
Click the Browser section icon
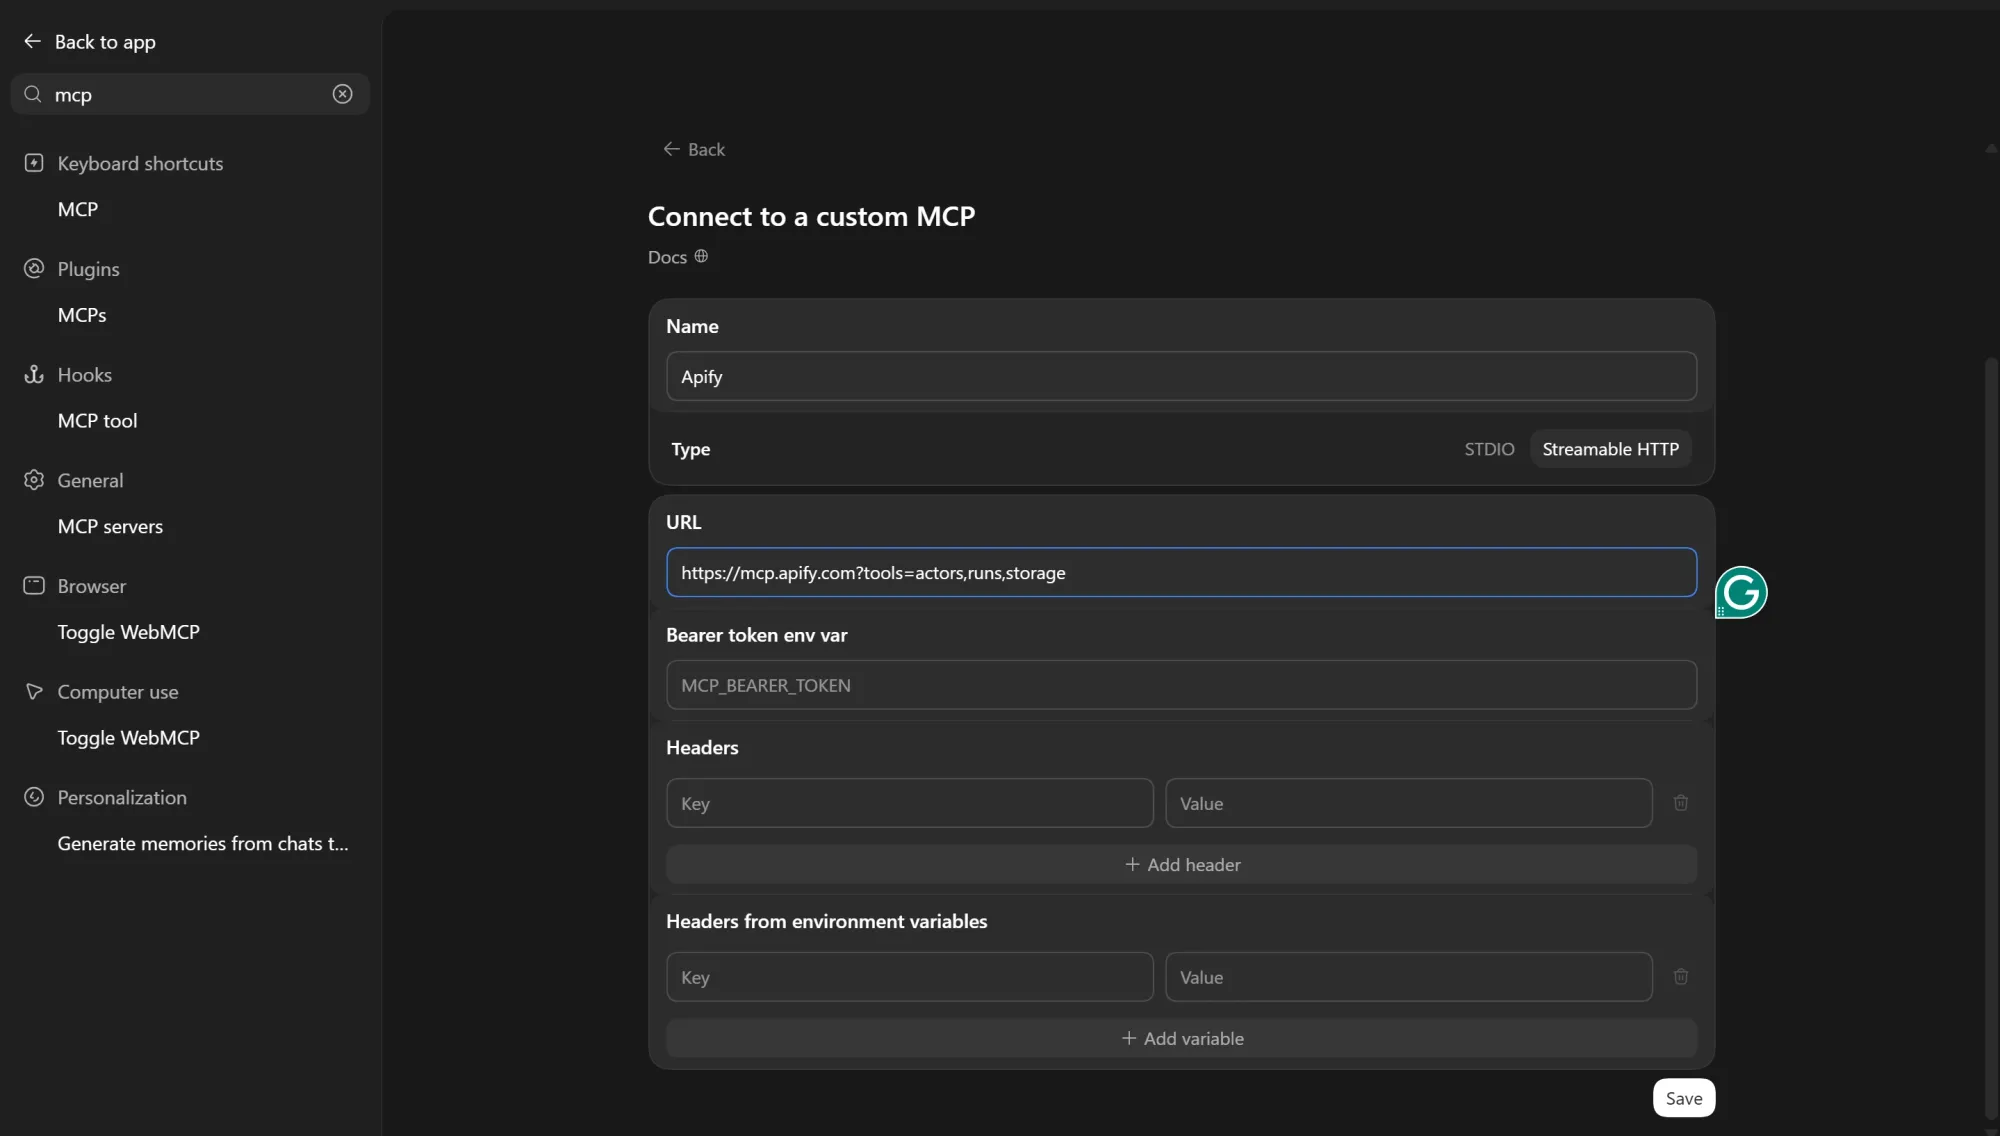click(34, 585)
